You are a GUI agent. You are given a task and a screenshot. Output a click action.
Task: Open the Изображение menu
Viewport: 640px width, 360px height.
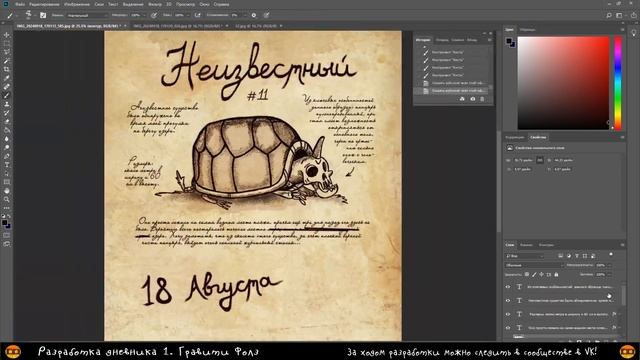[x=77, y=4]
